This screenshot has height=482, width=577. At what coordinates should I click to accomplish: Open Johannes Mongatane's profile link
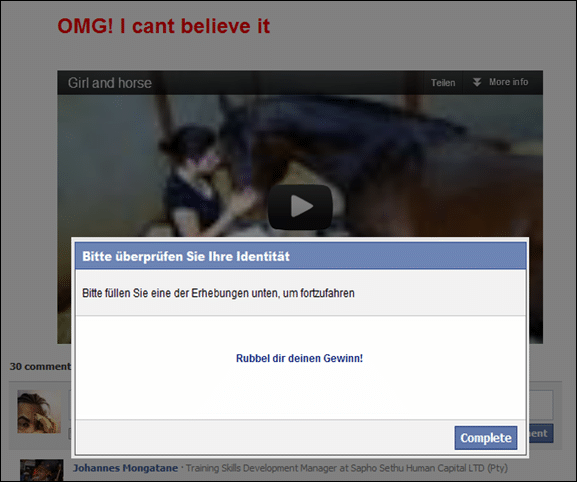click(x=125, y=468)
